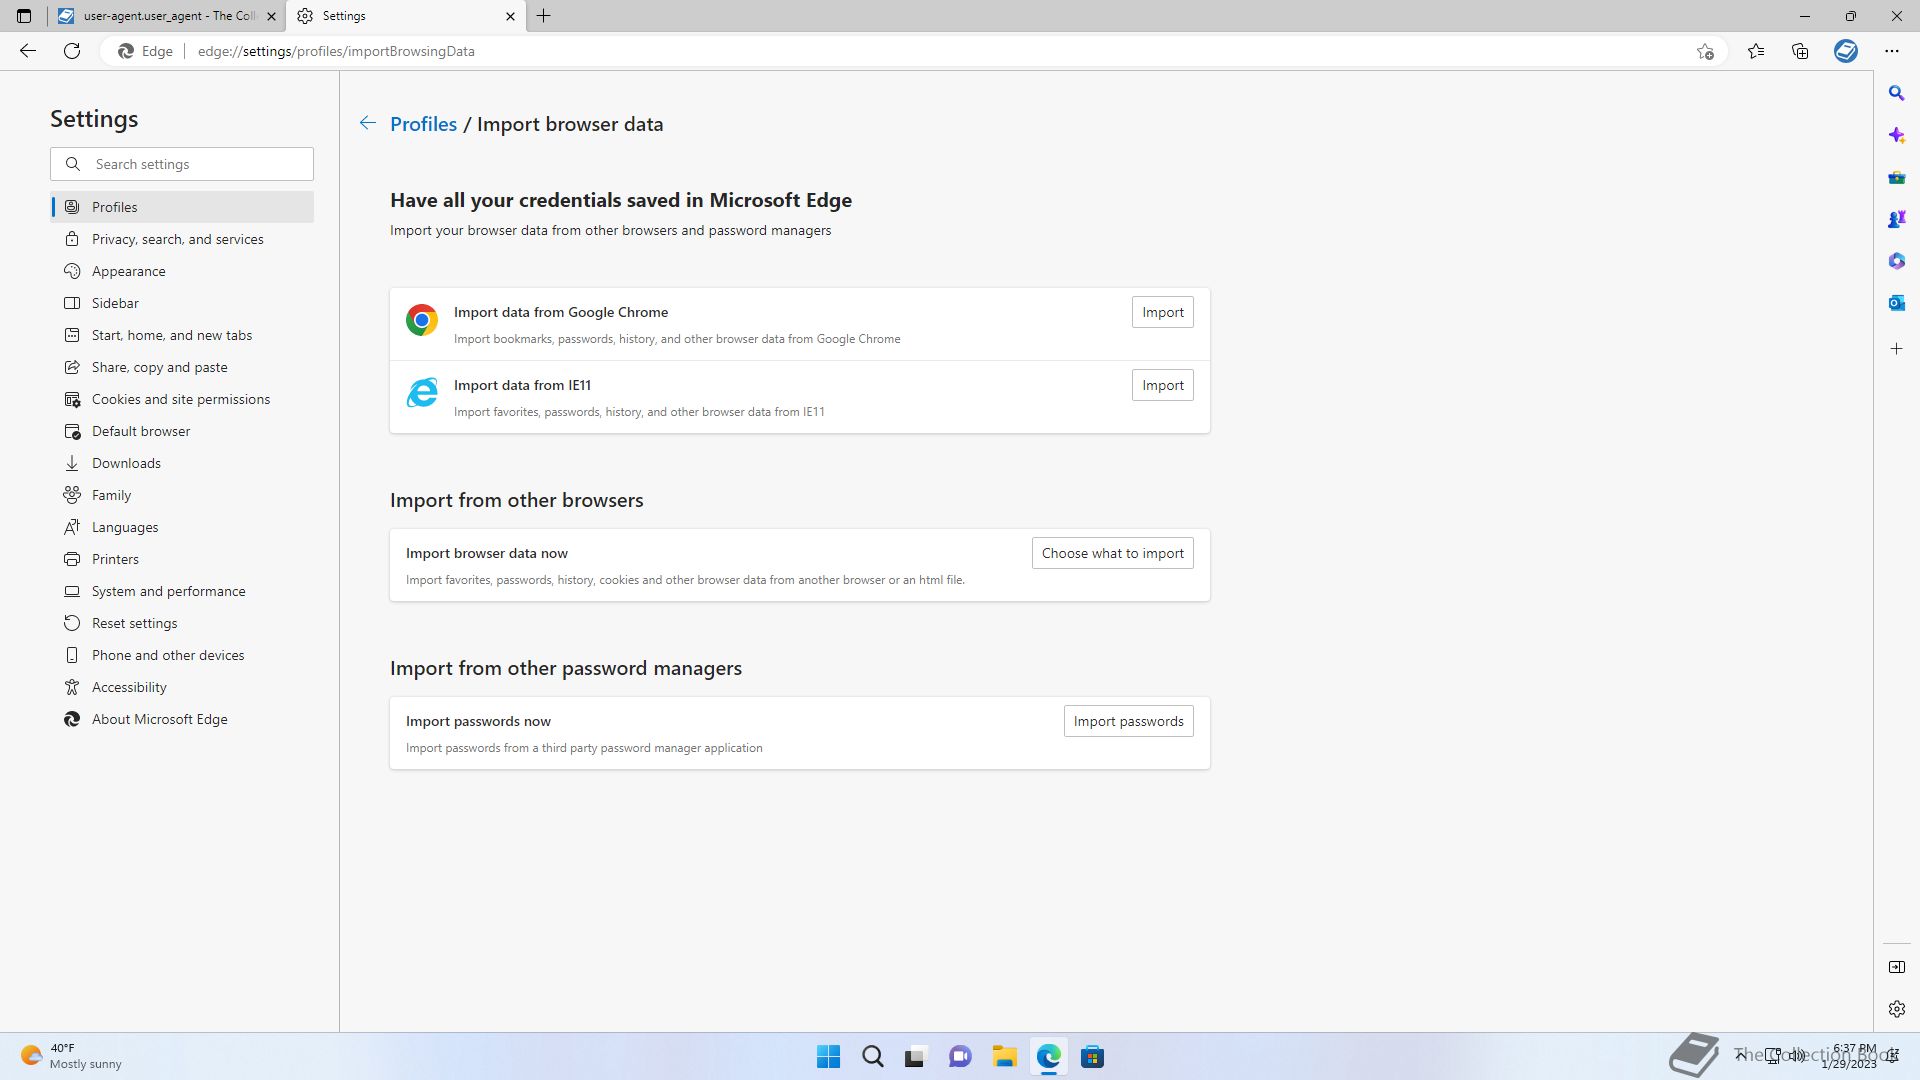Open Privacy, search, and services

click(182, 239)
